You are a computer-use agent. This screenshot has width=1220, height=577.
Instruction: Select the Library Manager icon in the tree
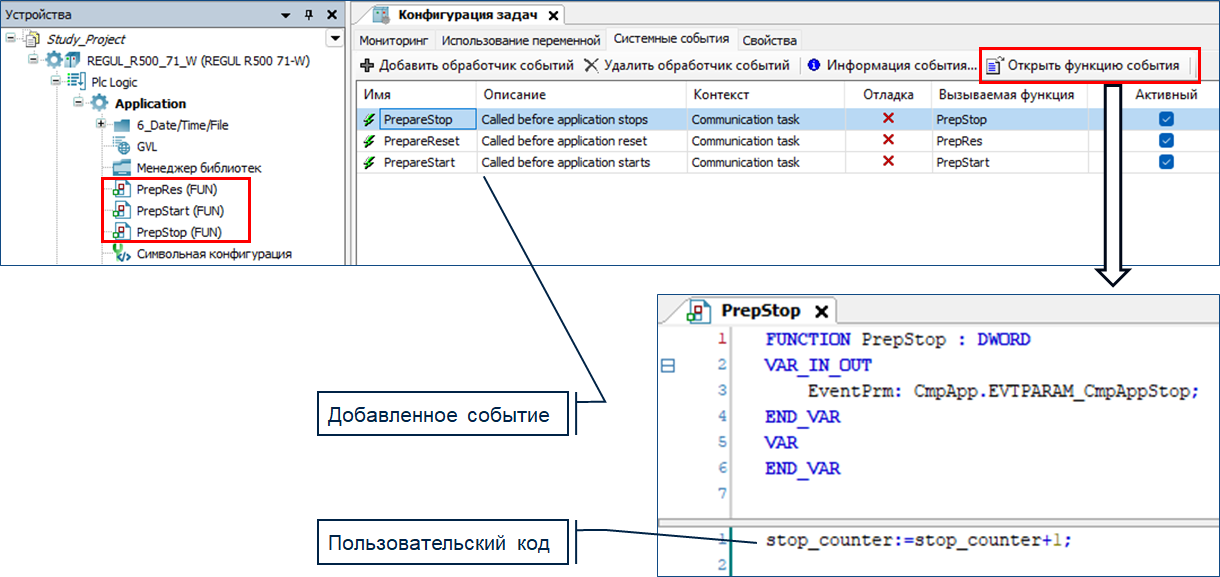(121, 168)
